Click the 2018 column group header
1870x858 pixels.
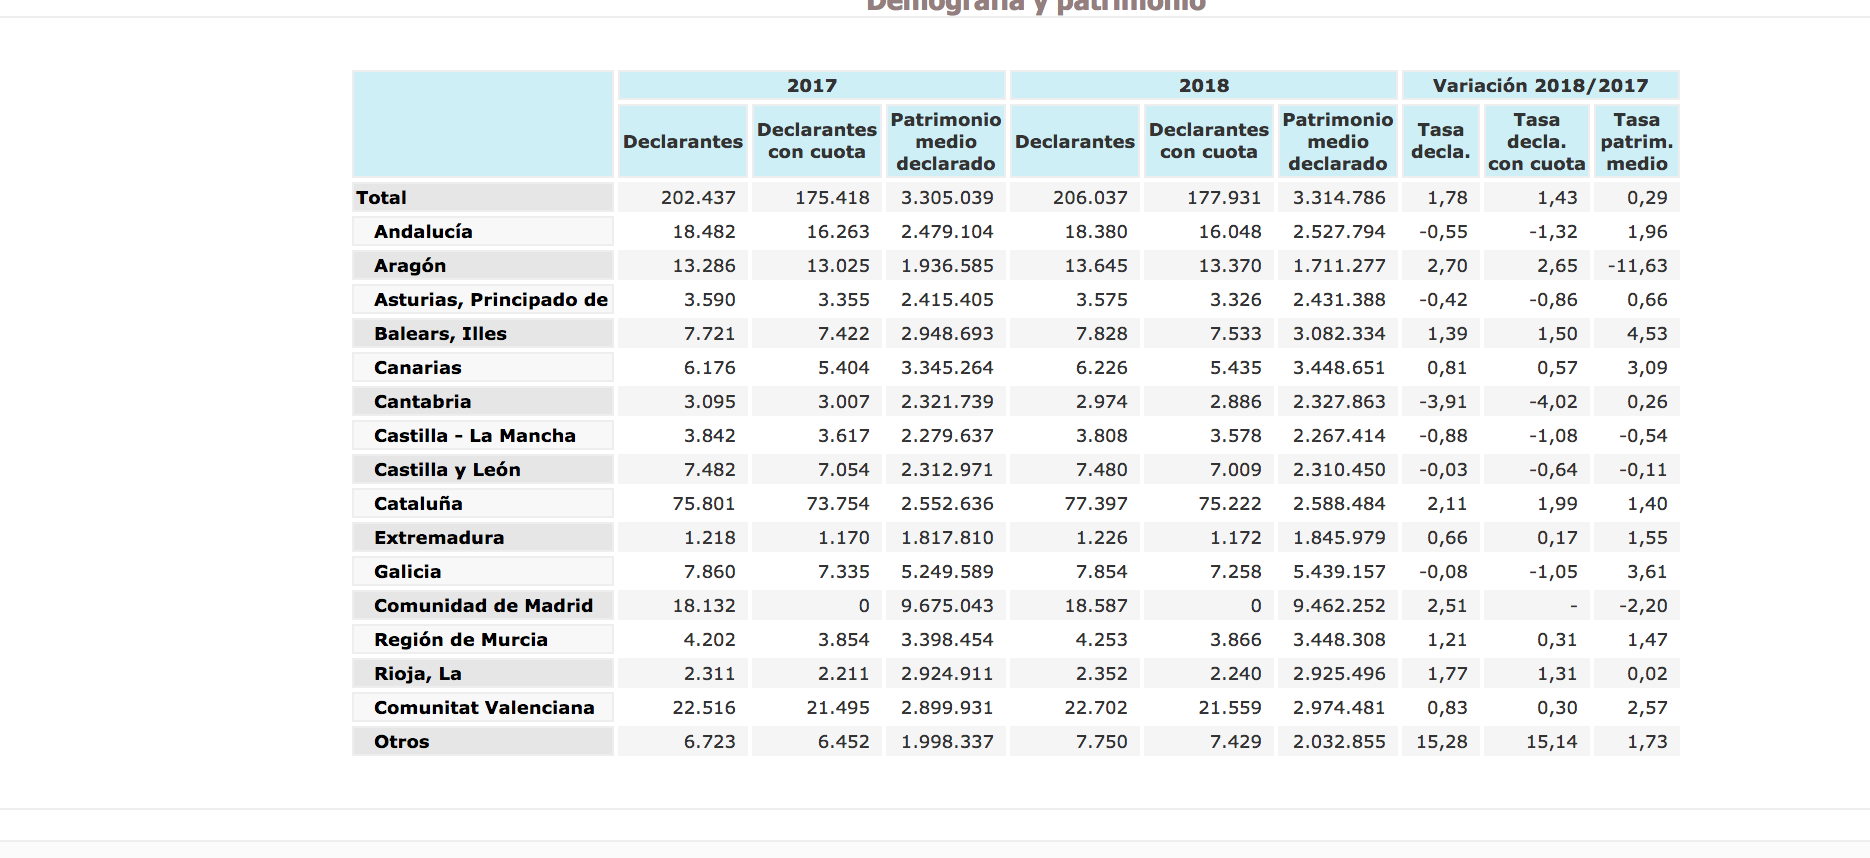(1203, 86)
